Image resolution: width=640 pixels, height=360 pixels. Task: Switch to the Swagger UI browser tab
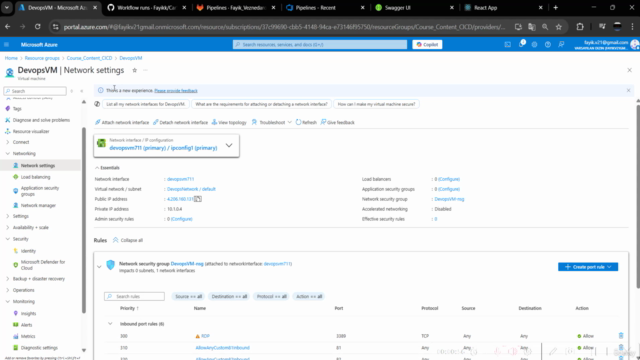point(413,8)
